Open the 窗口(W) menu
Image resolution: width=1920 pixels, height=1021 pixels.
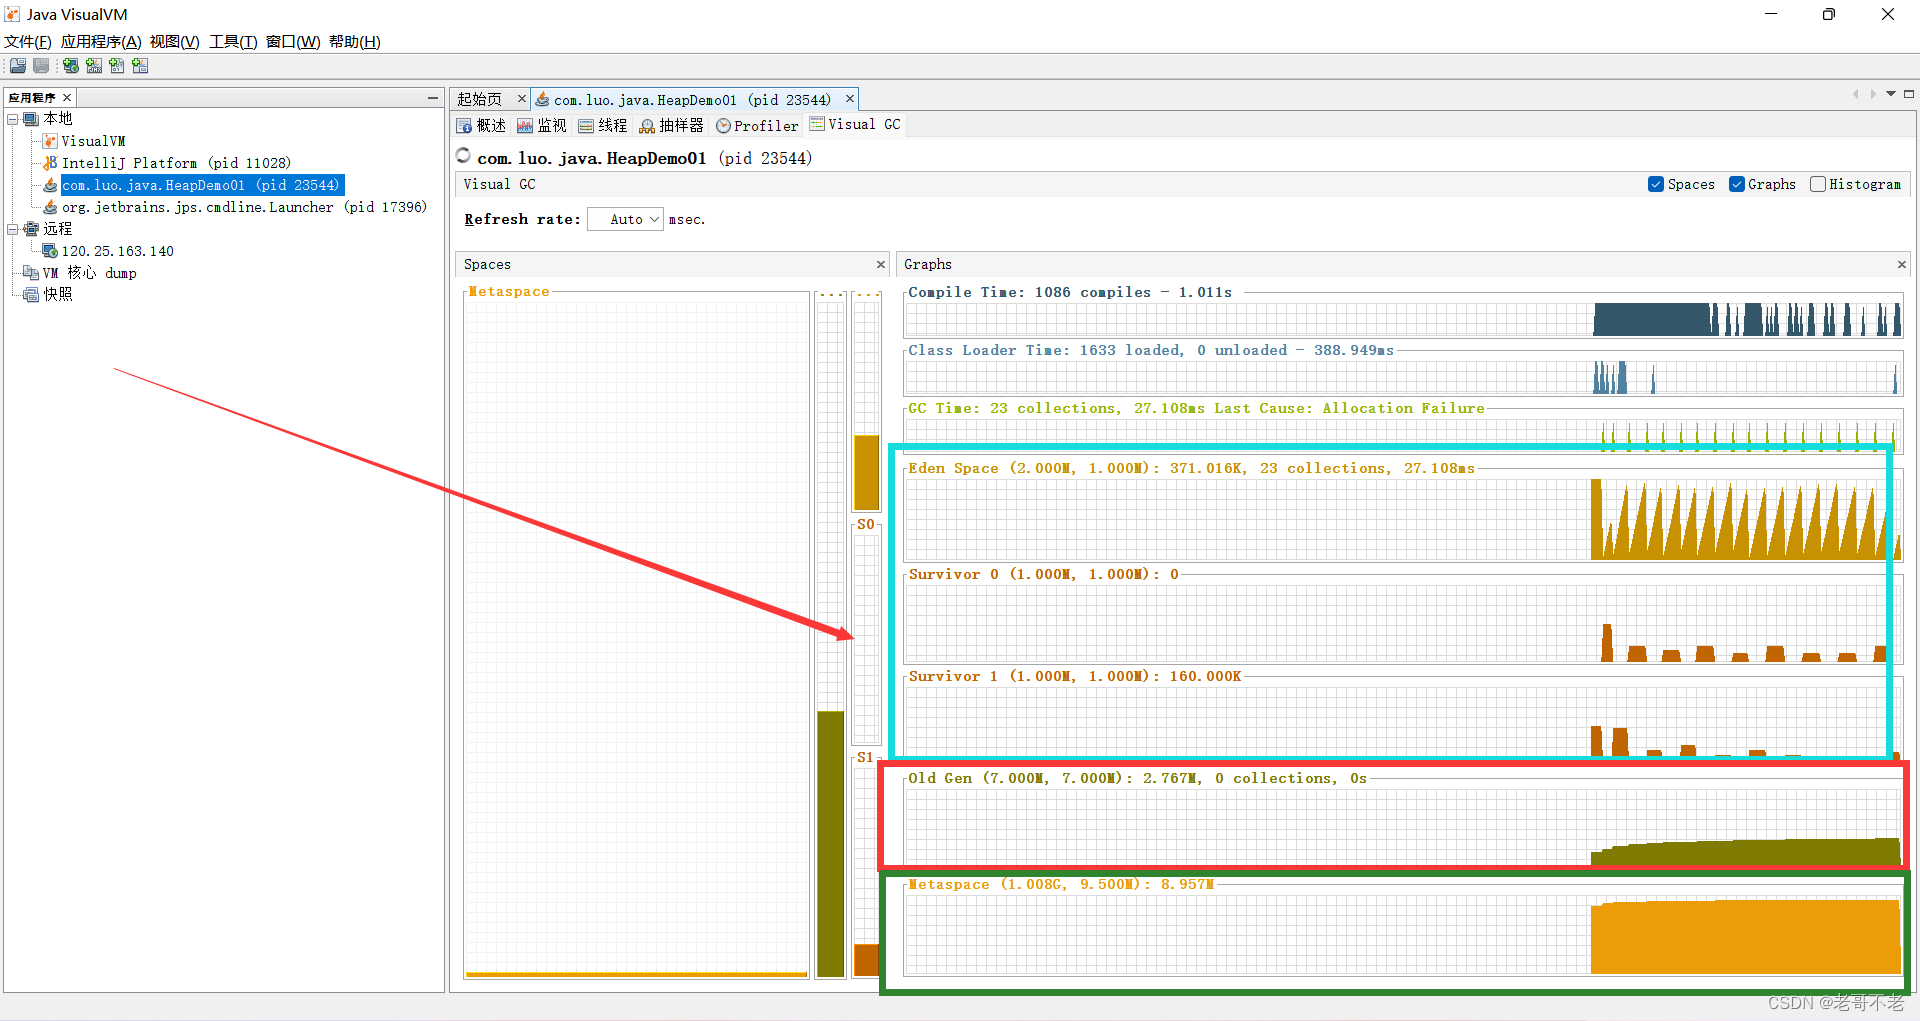point(293,42)
